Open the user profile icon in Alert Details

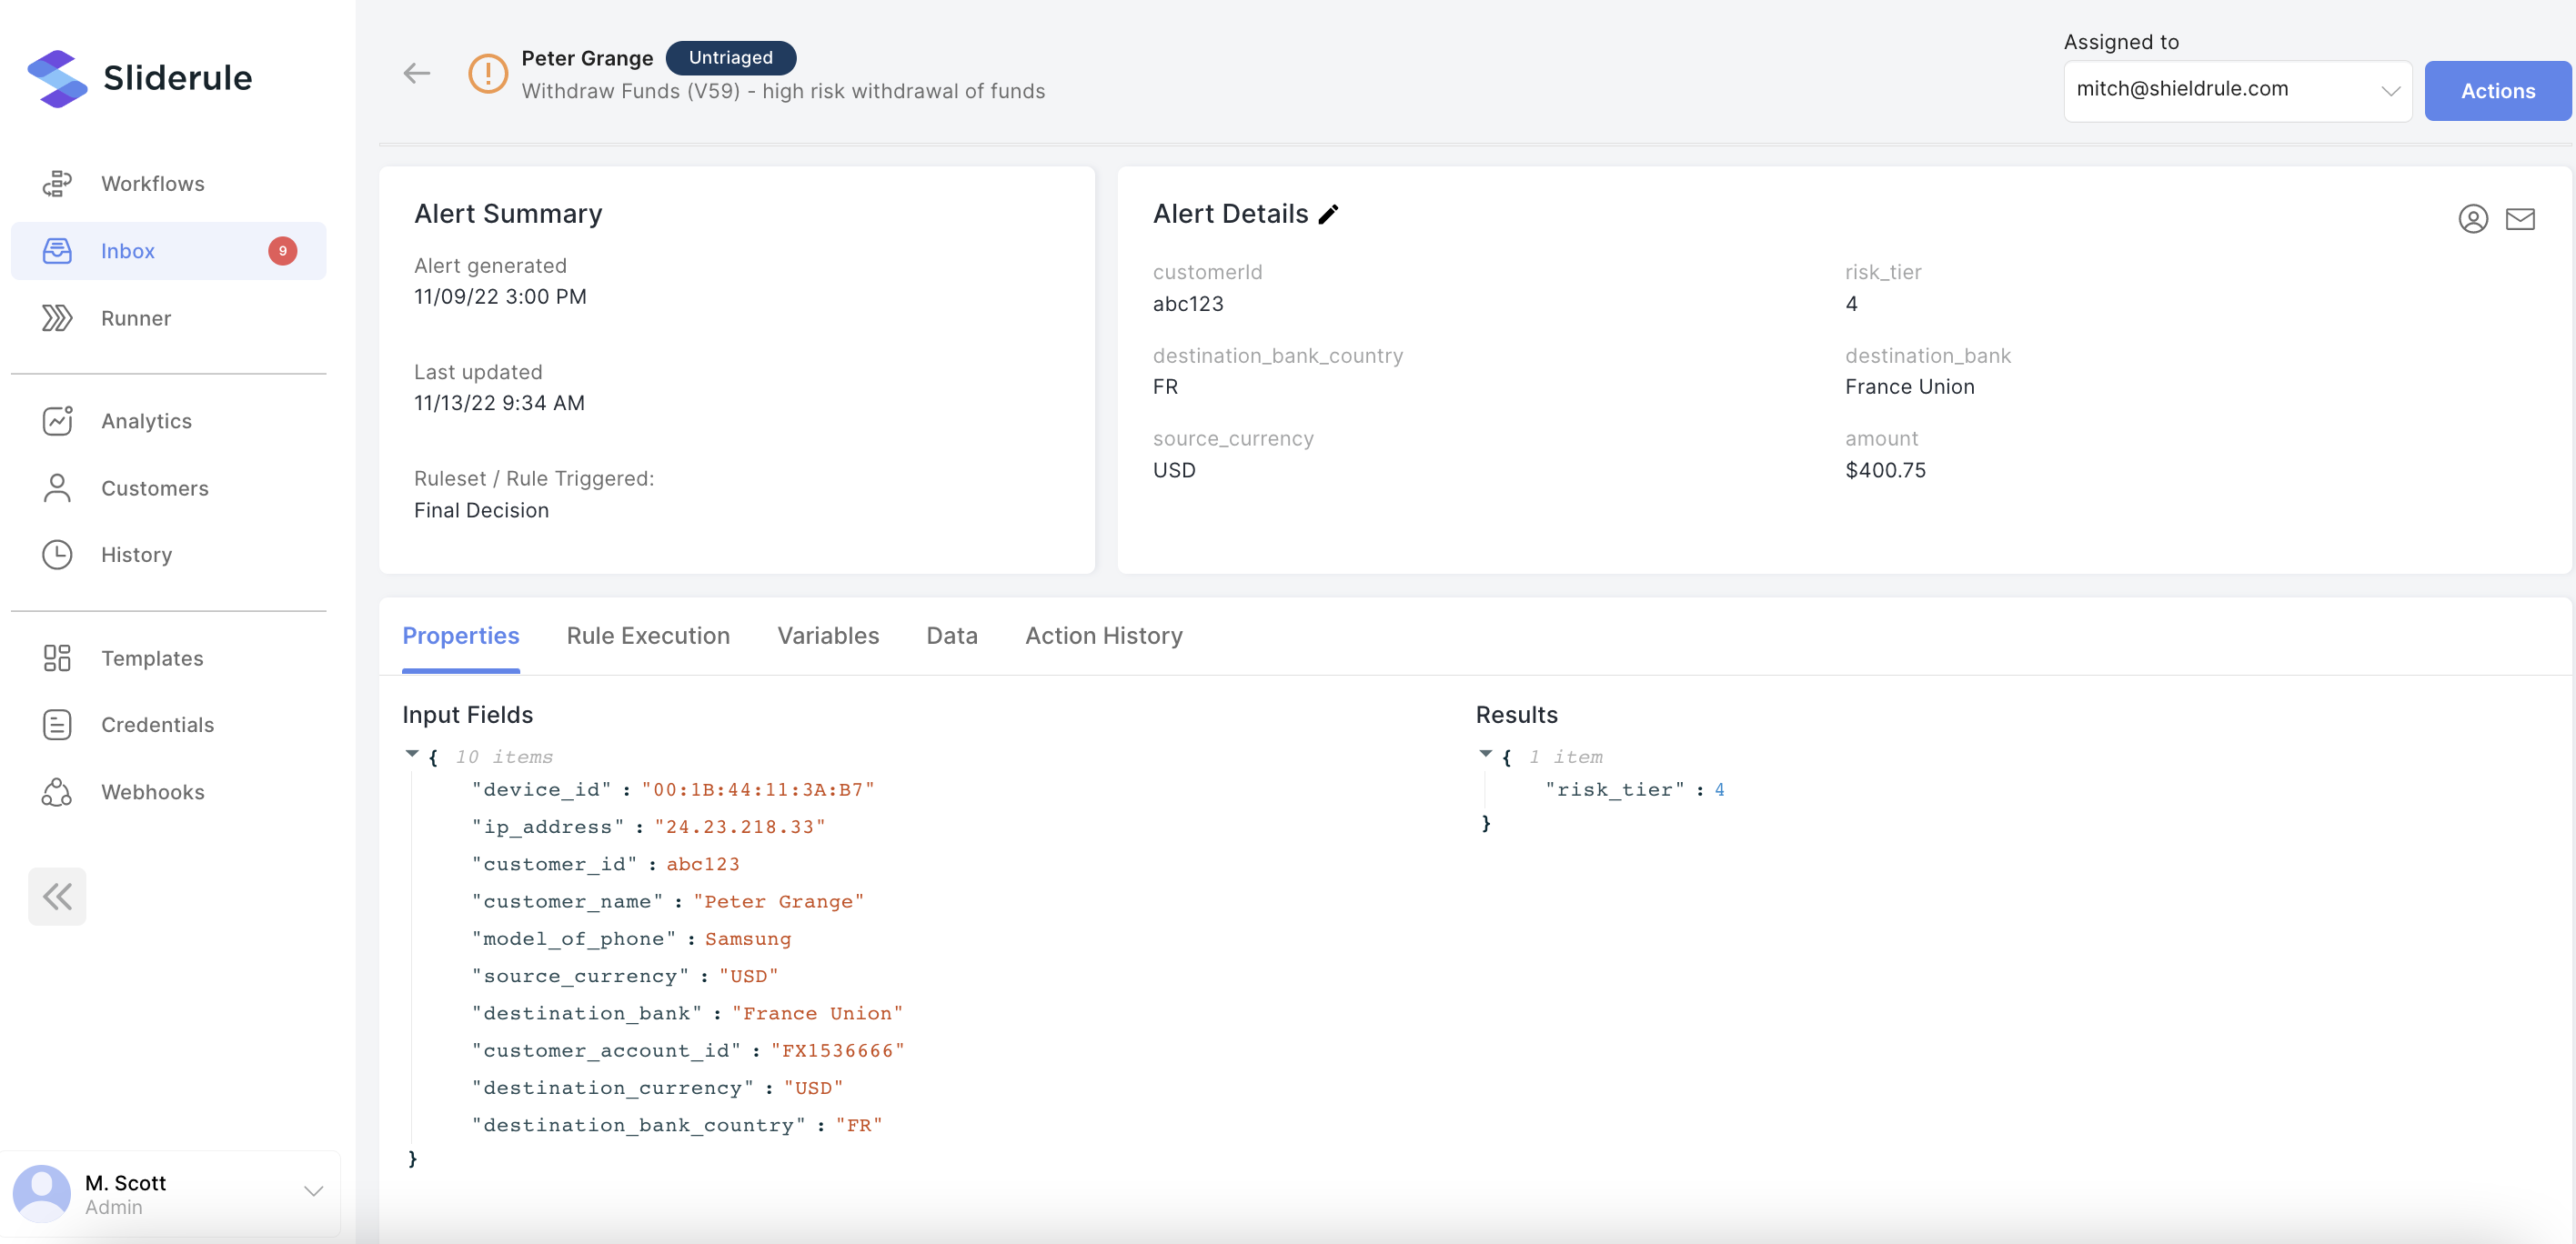click(x=2472, y=218)
